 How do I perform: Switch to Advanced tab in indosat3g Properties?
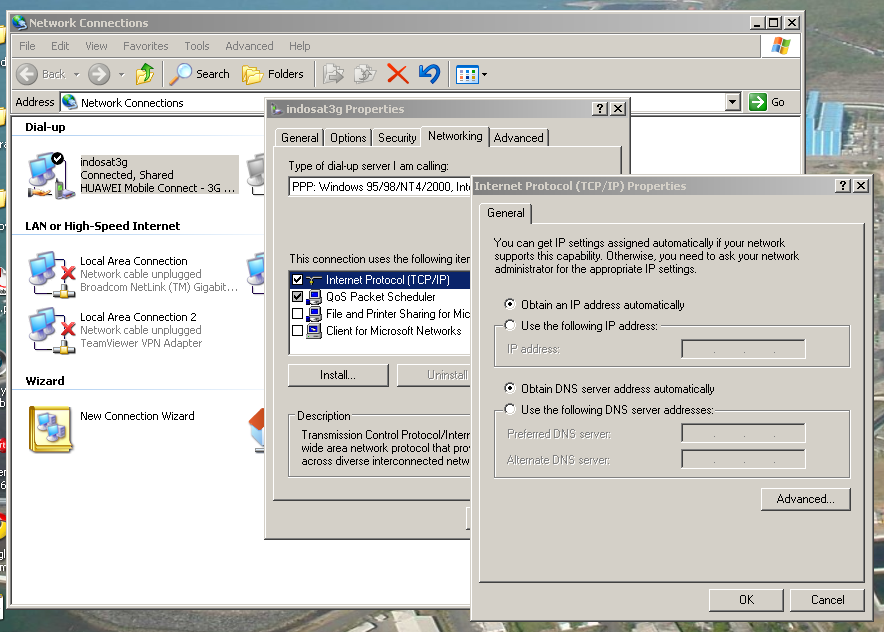518,138
